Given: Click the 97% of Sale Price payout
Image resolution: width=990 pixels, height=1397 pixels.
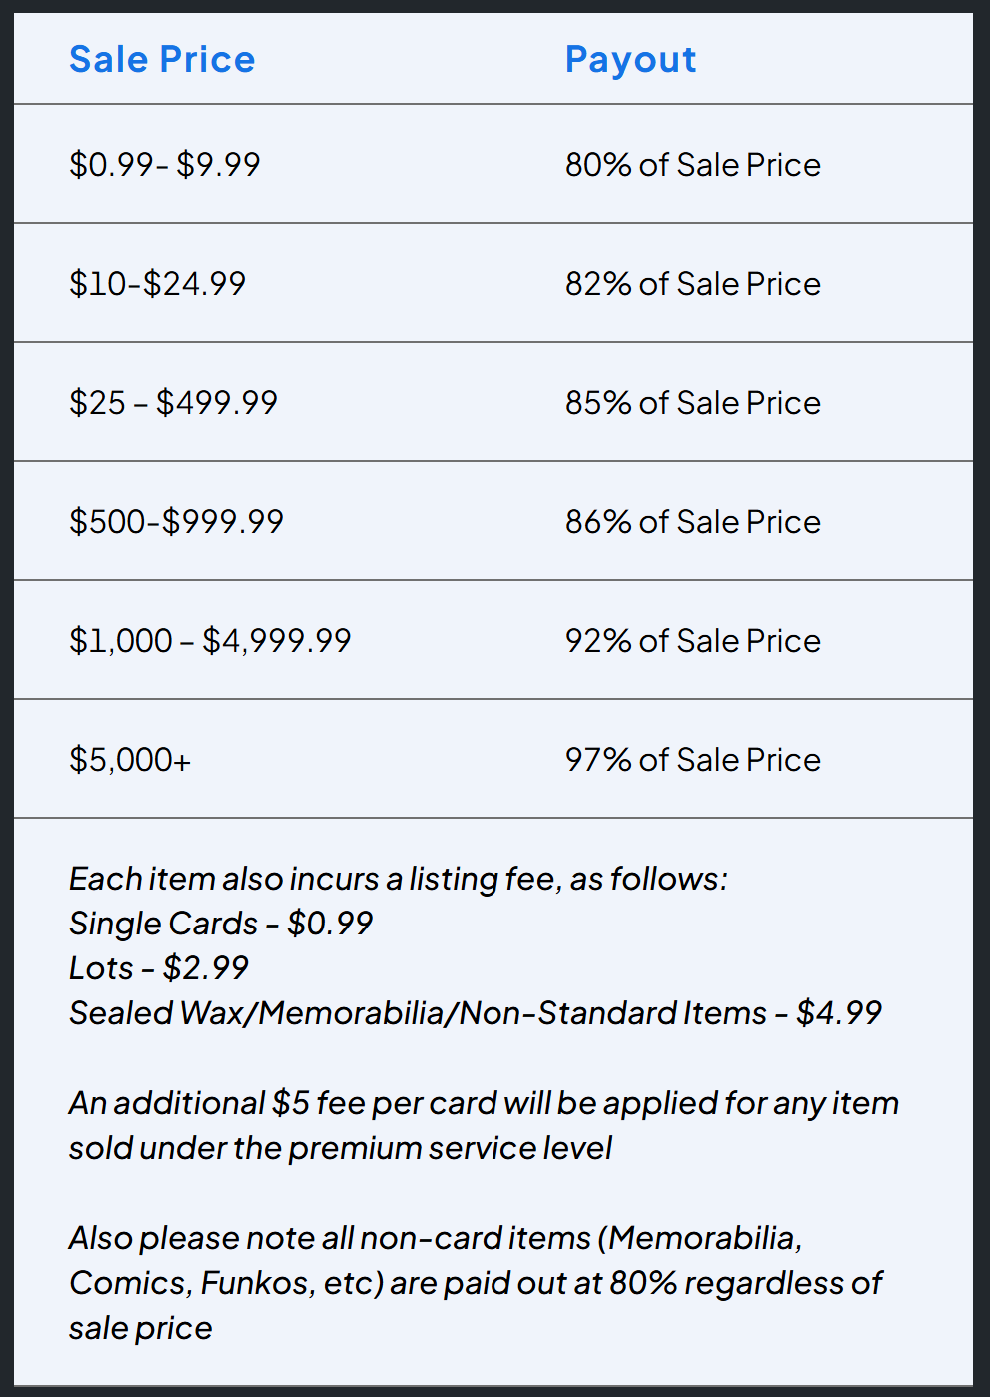Looking at the screenshot, I should tap(692, 759).
